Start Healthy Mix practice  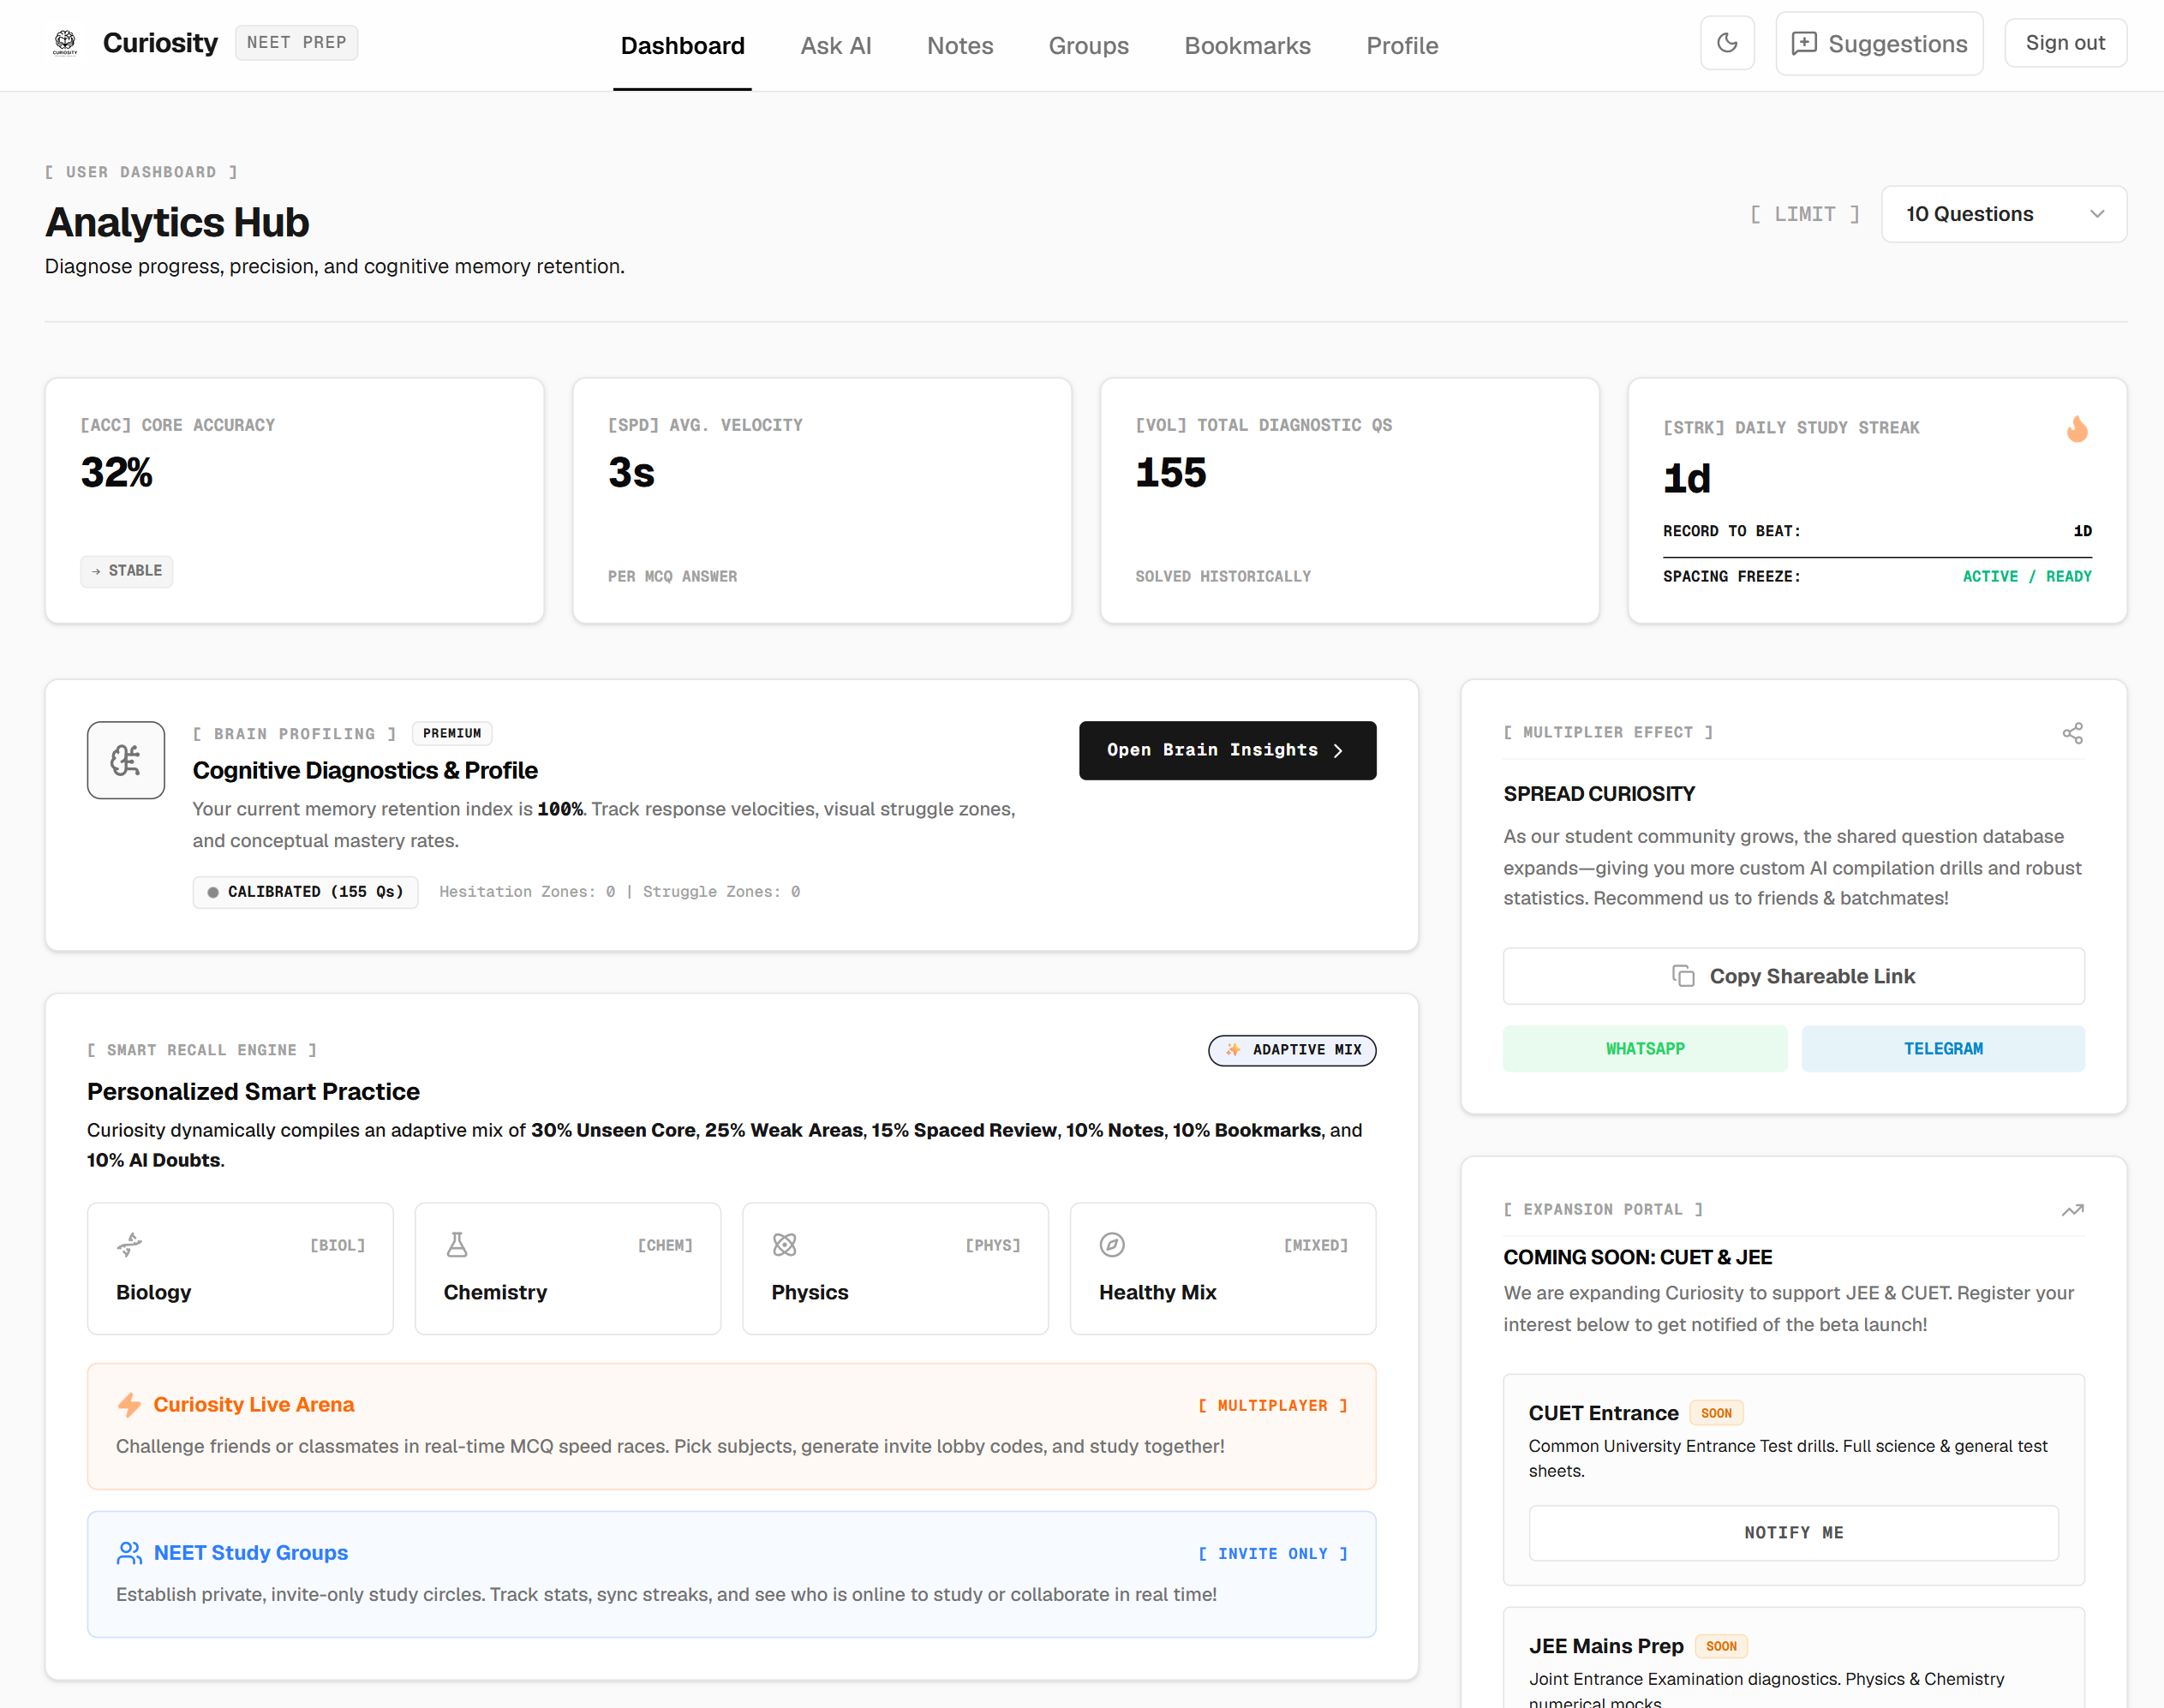coord(1223,1268)
